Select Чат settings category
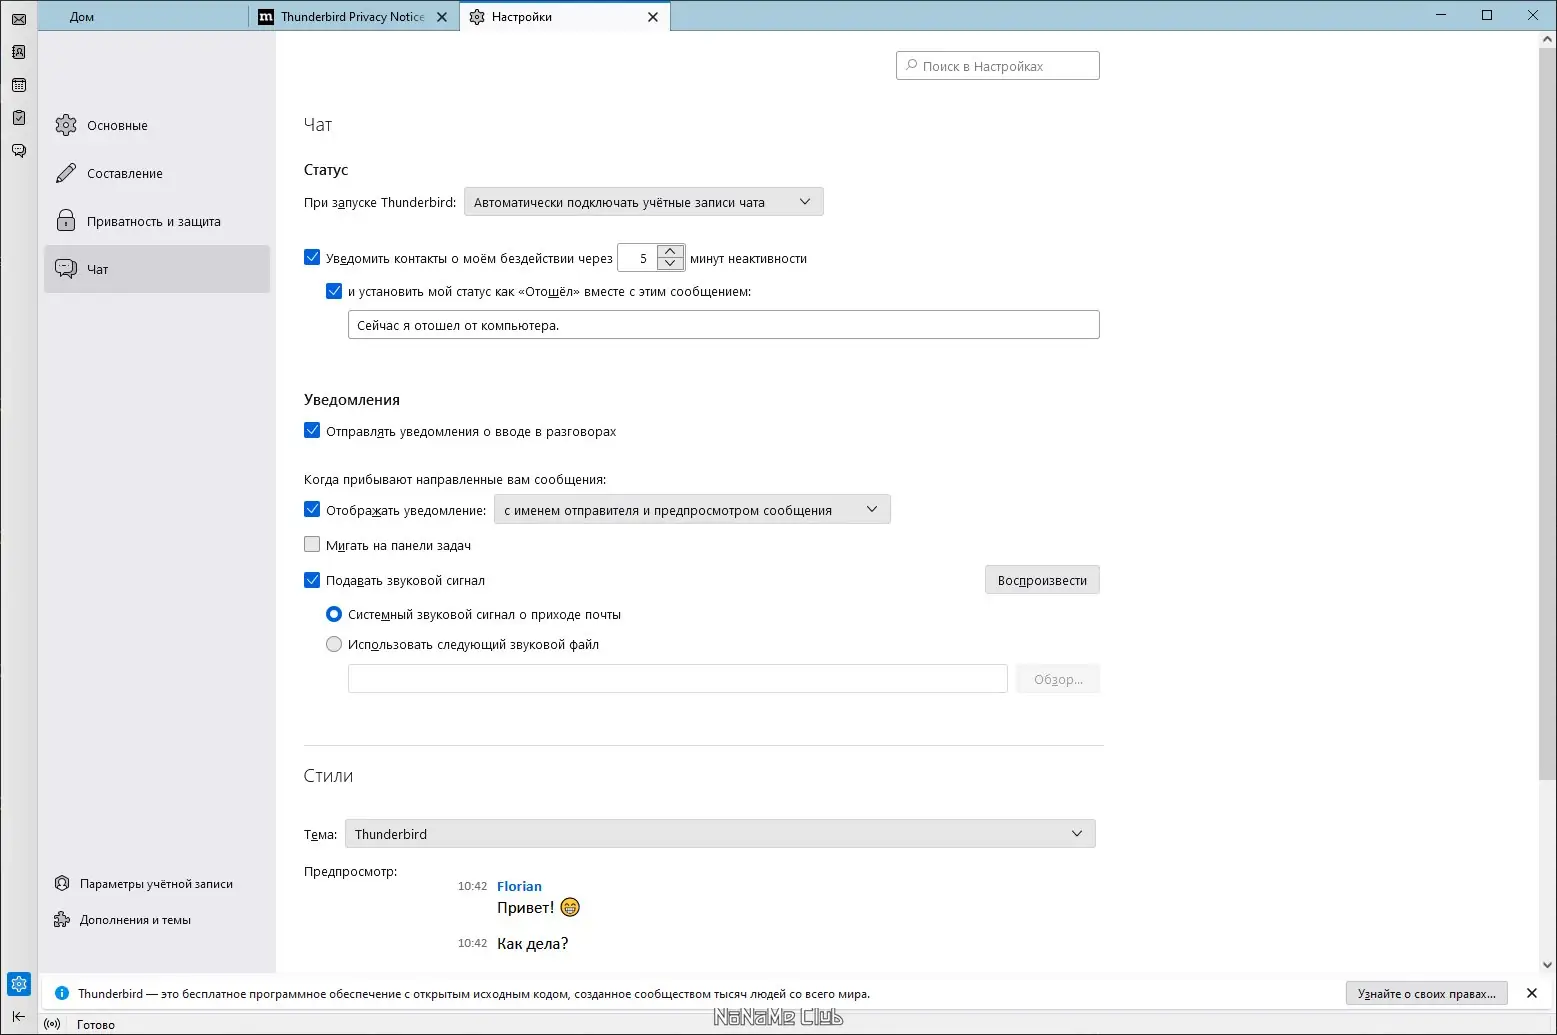Image resolution: width=1557 pixels, height=1035 pixels. (x=157, y=269)
